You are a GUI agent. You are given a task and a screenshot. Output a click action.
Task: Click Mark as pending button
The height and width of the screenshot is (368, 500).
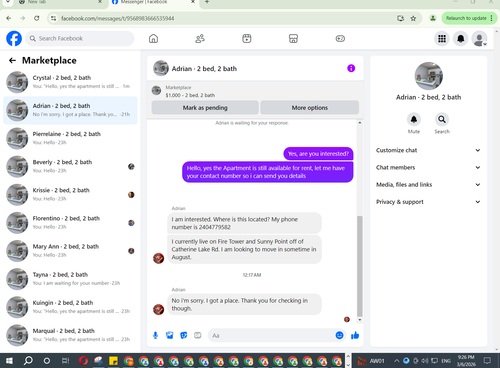(x=205, y=108)
